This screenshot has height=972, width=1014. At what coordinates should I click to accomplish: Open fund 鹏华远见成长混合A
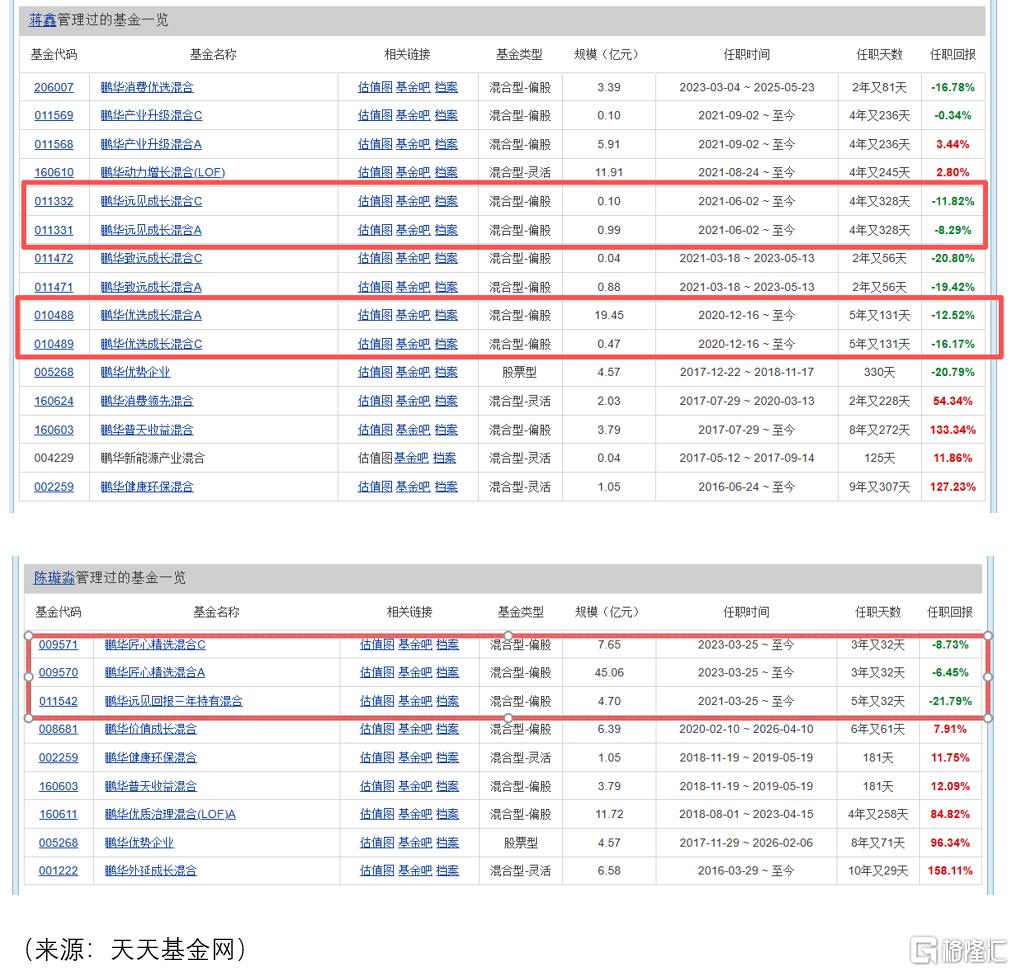[x=151, y=230]
